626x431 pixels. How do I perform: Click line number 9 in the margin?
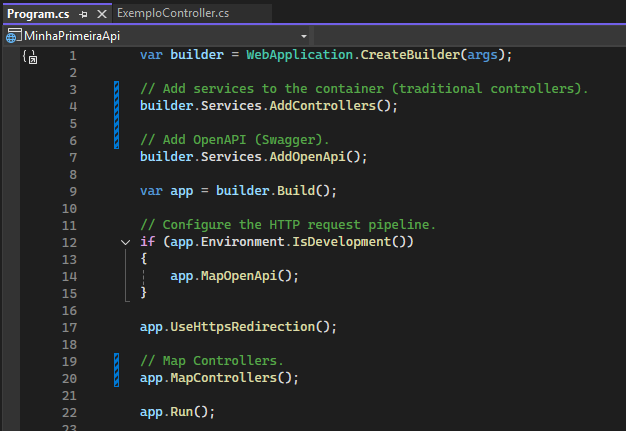(x=72, y=191)
